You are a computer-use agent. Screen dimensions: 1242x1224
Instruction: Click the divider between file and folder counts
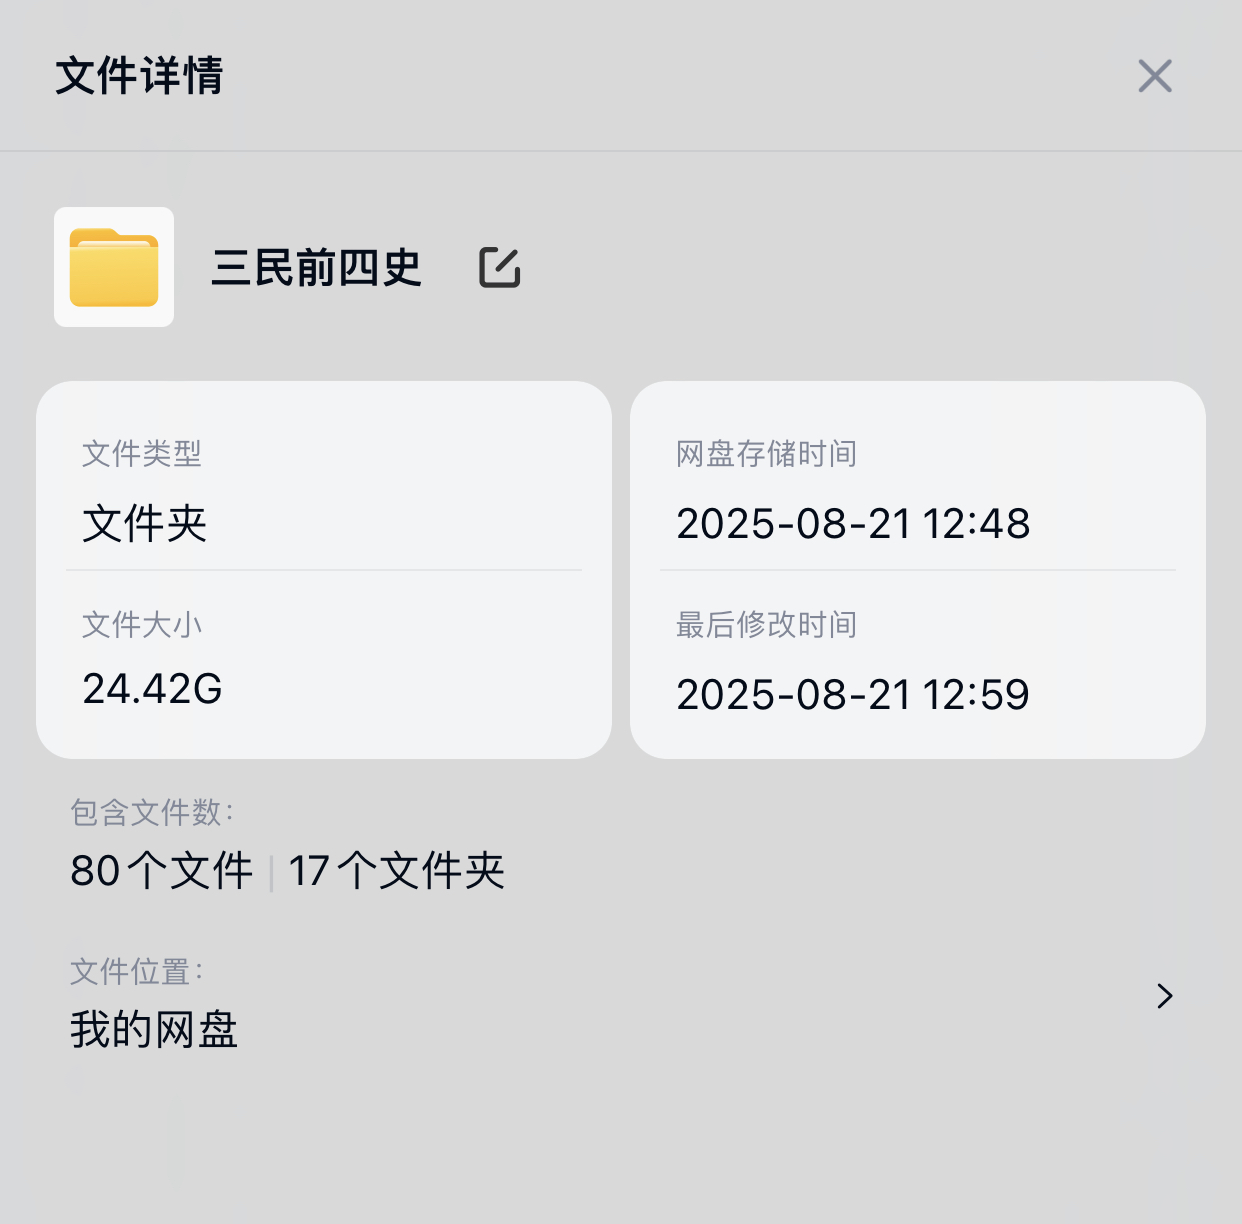271,872
